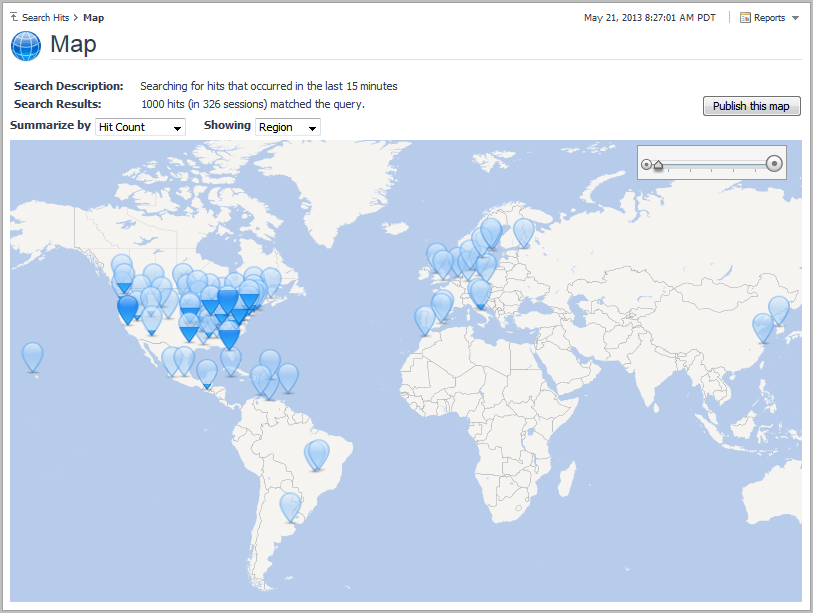Click the map pin over Italy

tap(481, 294)
